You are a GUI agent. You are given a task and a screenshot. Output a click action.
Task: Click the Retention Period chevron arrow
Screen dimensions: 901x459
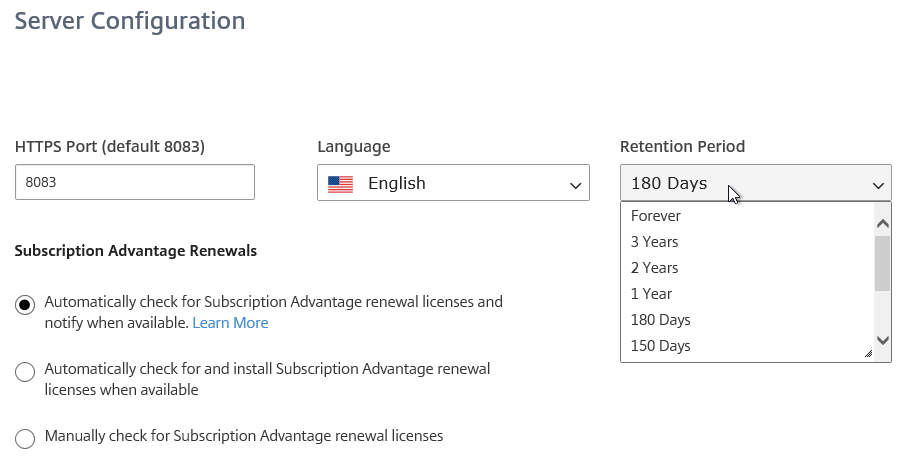click(878, 185)
